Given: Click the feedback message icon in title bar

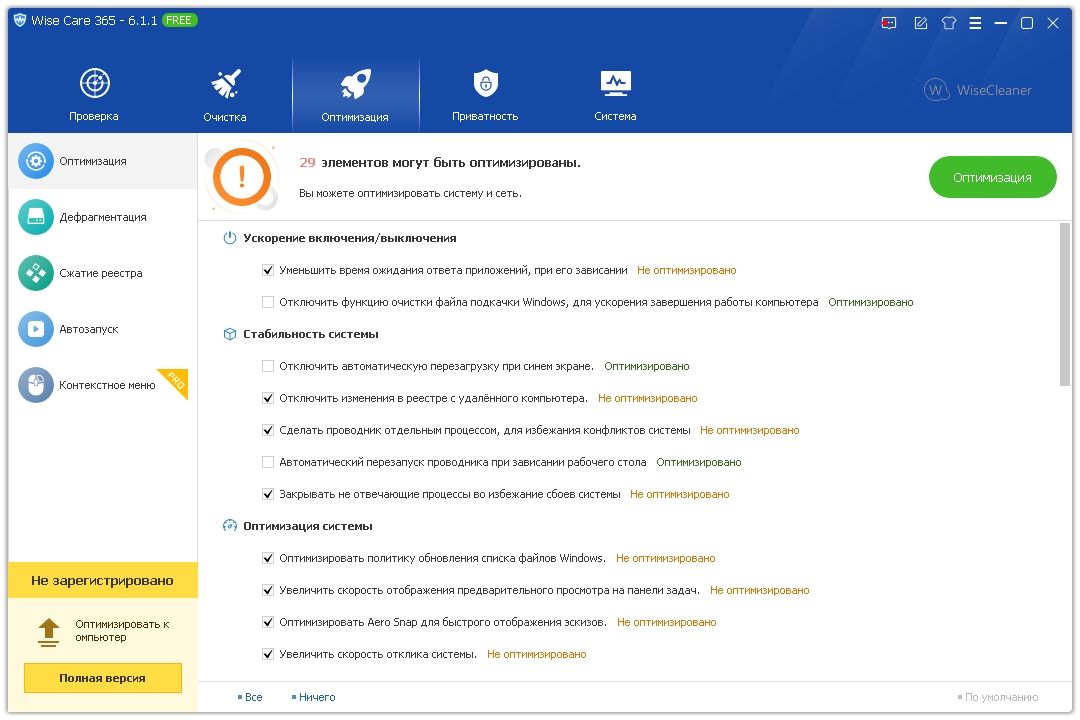Looking at the screenshot, I should click(x=889, y=23).
